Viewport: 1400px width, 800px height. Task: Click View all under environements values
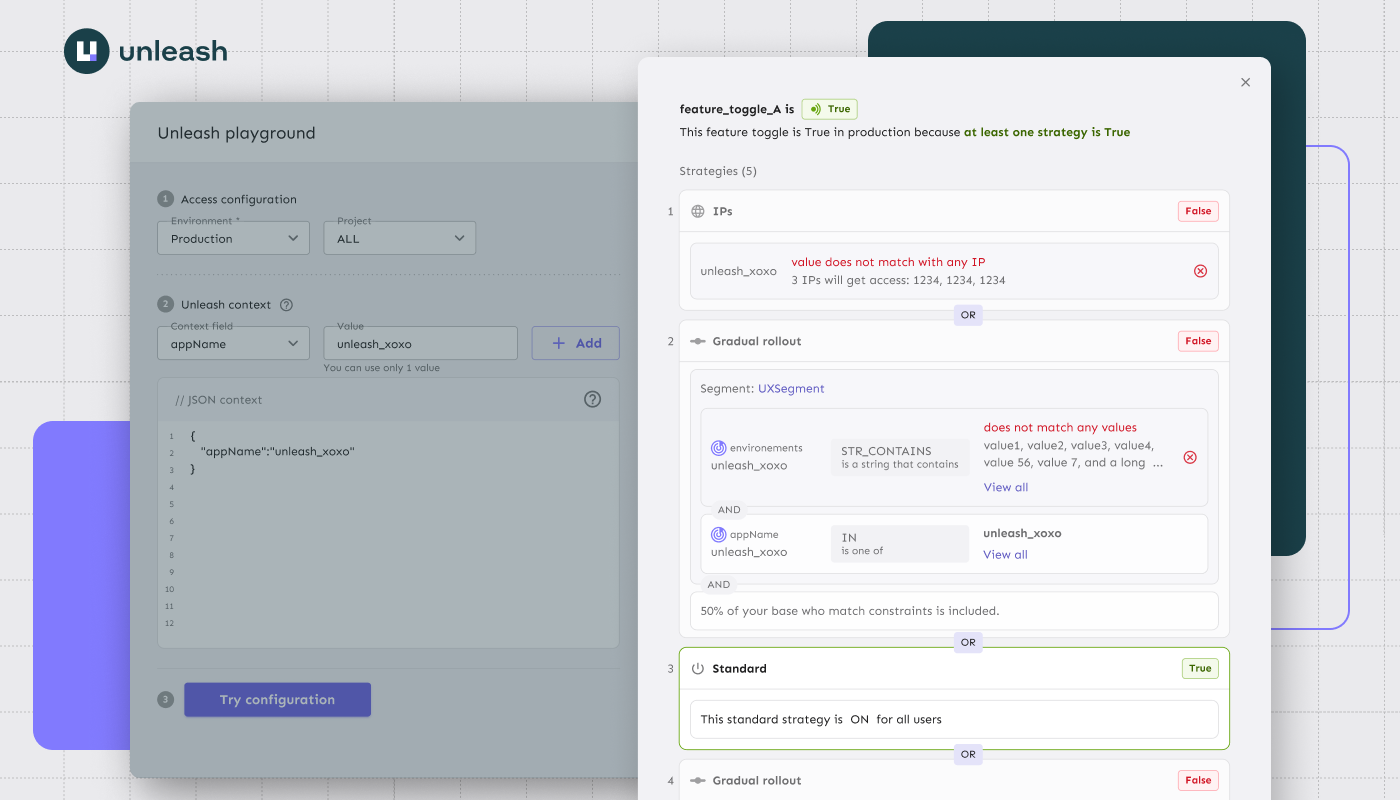(1005, 487)
